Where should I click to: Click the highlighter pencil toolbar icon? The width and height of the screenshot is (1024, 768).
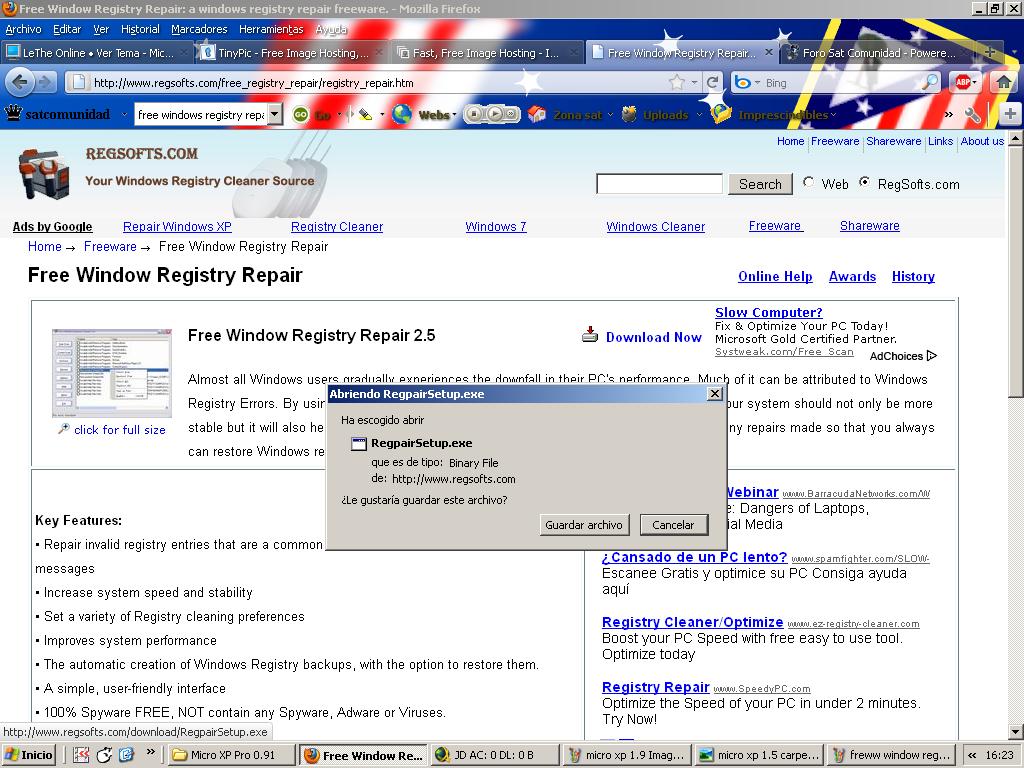[x=366, y=115]
